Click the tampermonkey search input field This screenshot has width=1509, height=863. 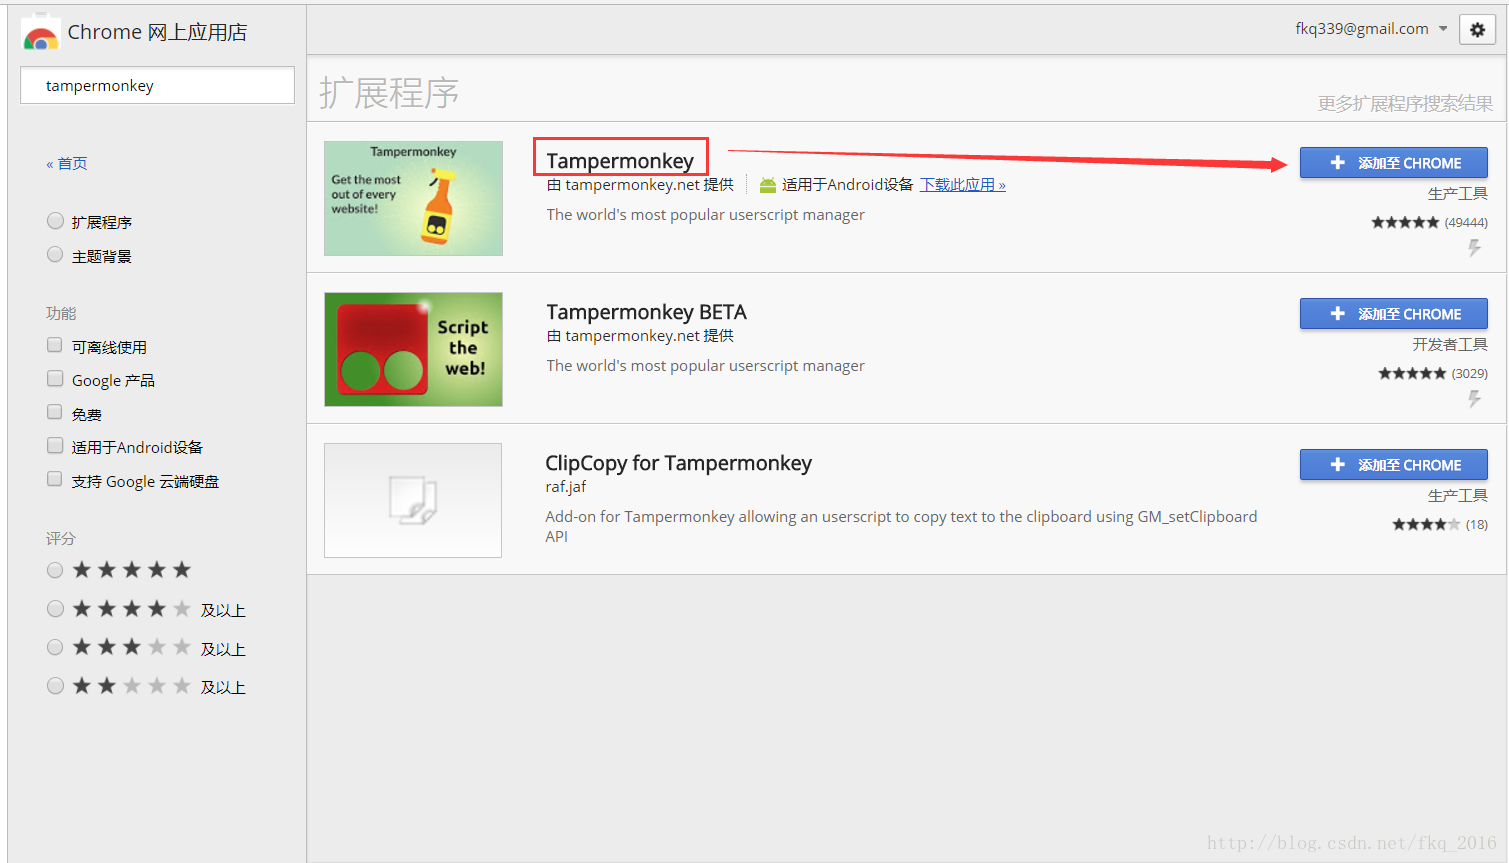[157, 86]
